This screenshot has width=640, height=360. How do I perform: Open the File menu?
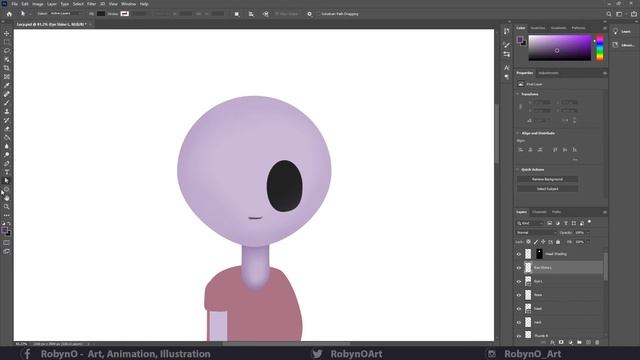[x=14, y=4]
